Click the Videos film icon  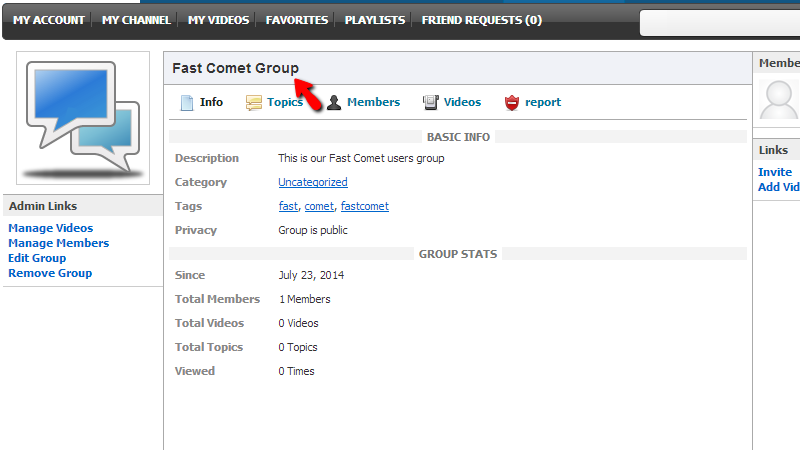coord(430,102)
